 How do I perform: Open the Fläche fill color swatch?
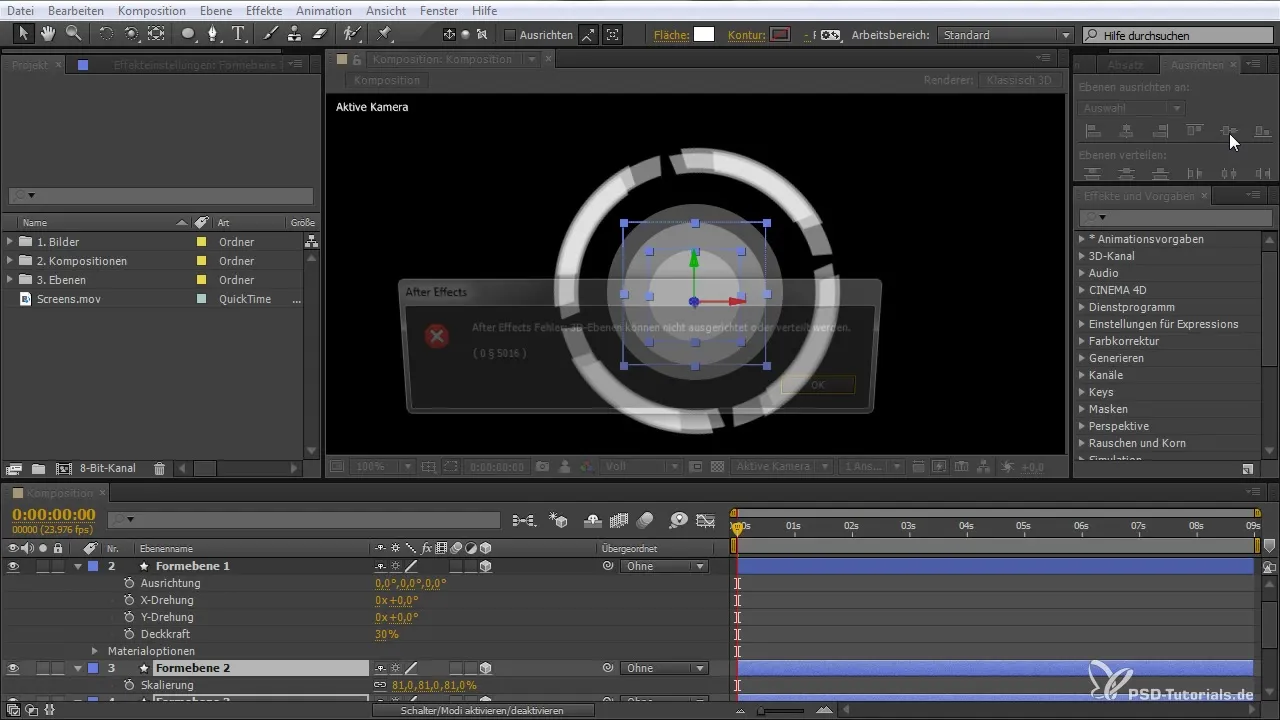[704, 34]
